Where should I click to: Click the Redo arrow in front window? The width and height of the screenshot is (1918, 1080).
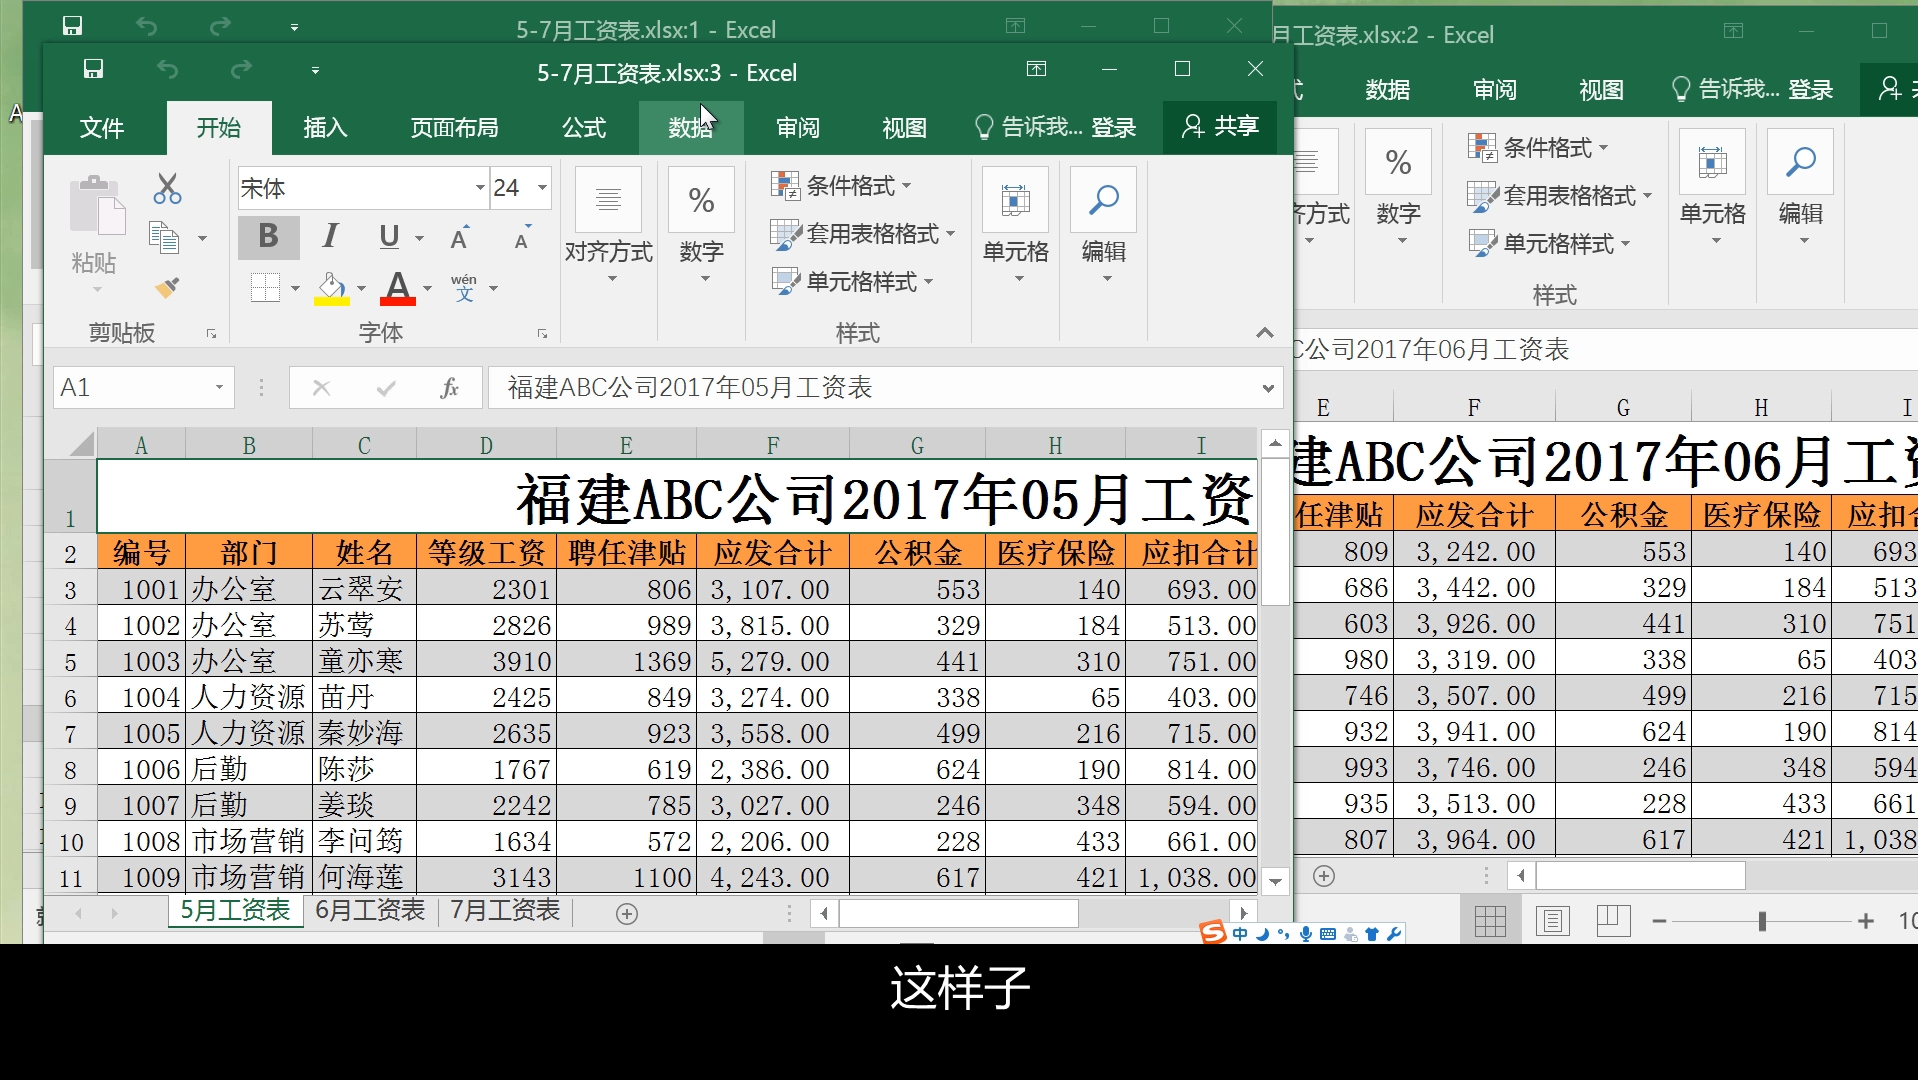point(241,69)
